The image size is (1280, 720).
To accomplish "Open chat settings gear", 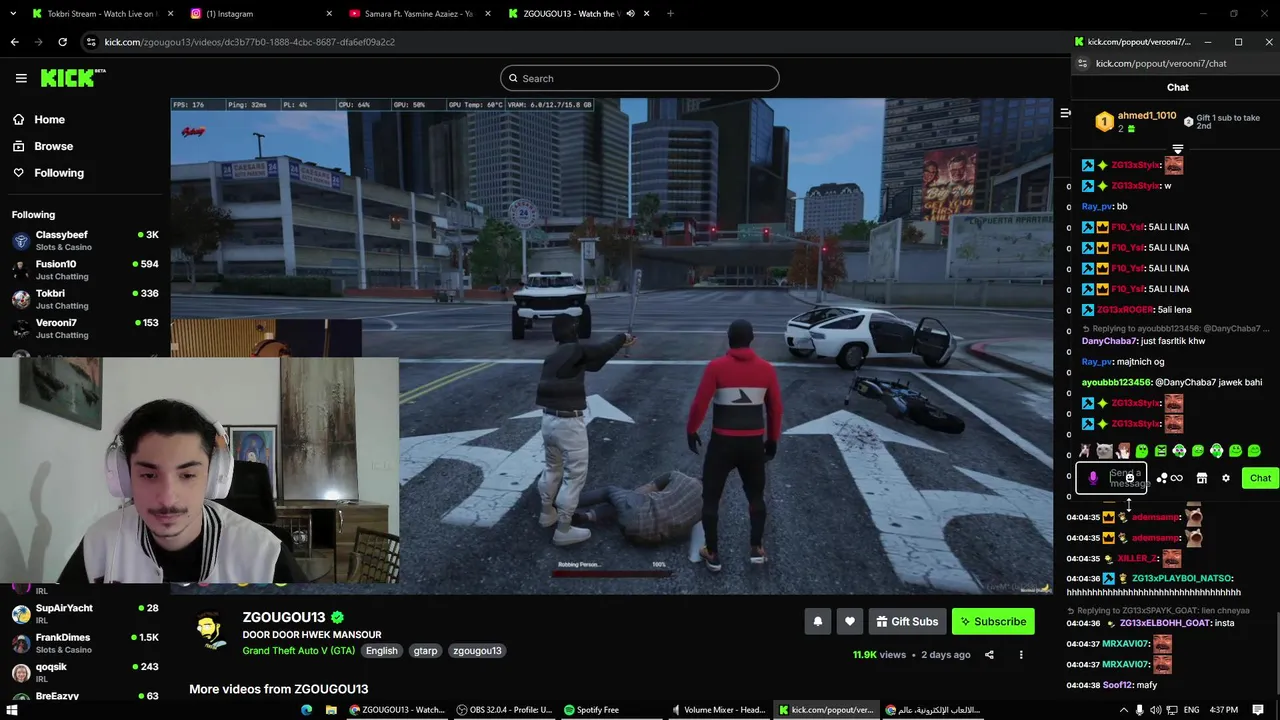I will coord(1226,478).
